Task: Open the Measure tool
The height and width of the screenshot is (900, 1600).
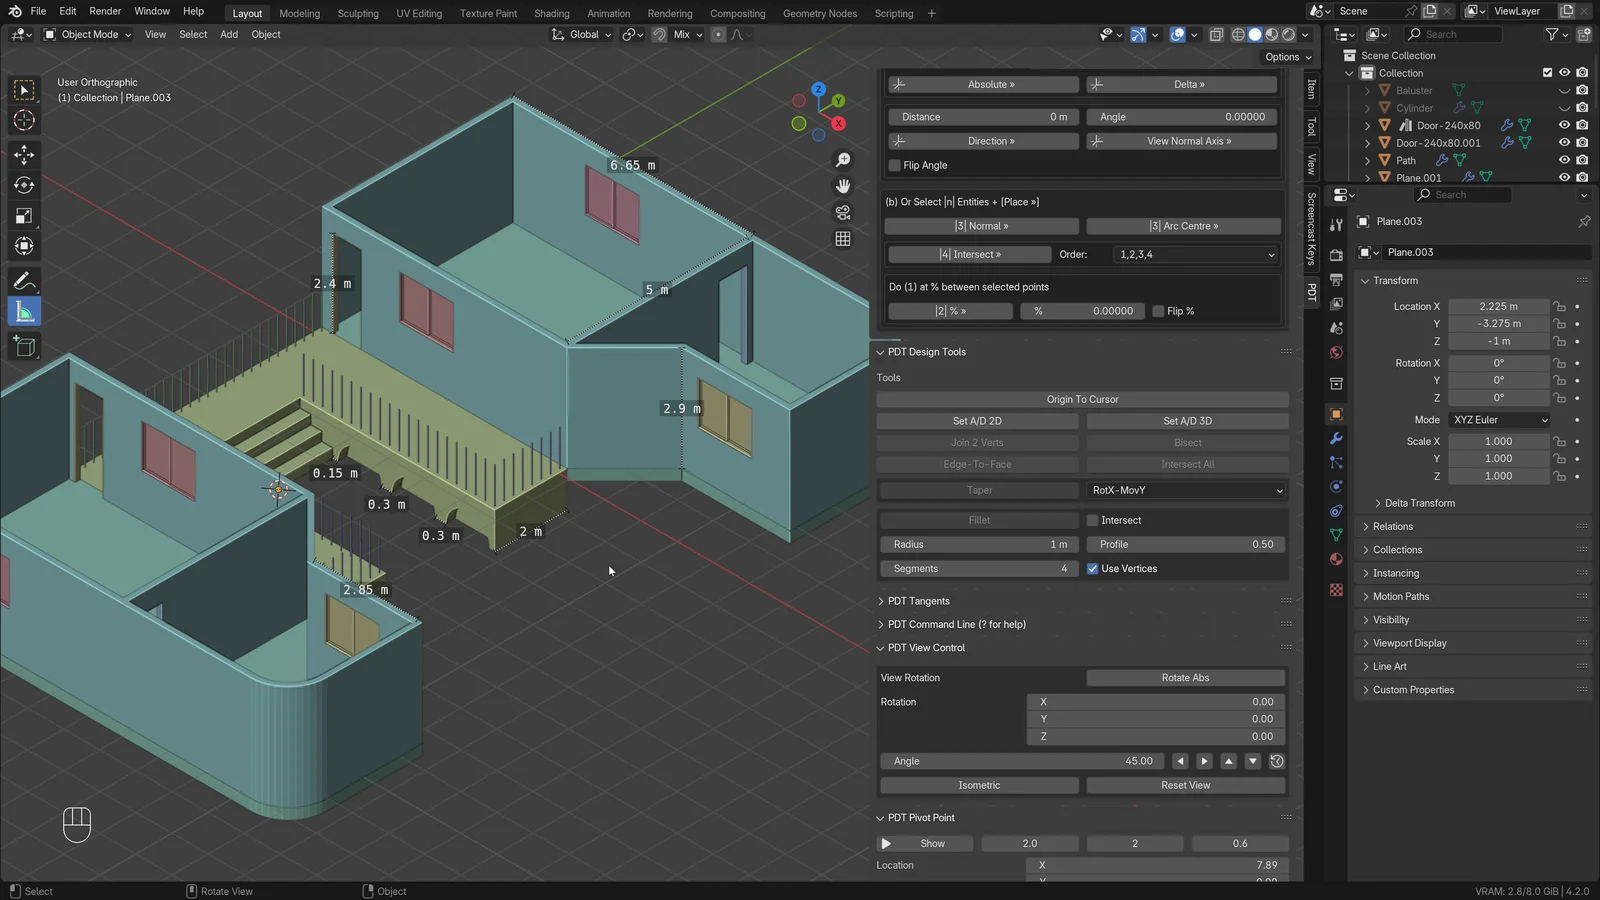Action: [24, 311]
